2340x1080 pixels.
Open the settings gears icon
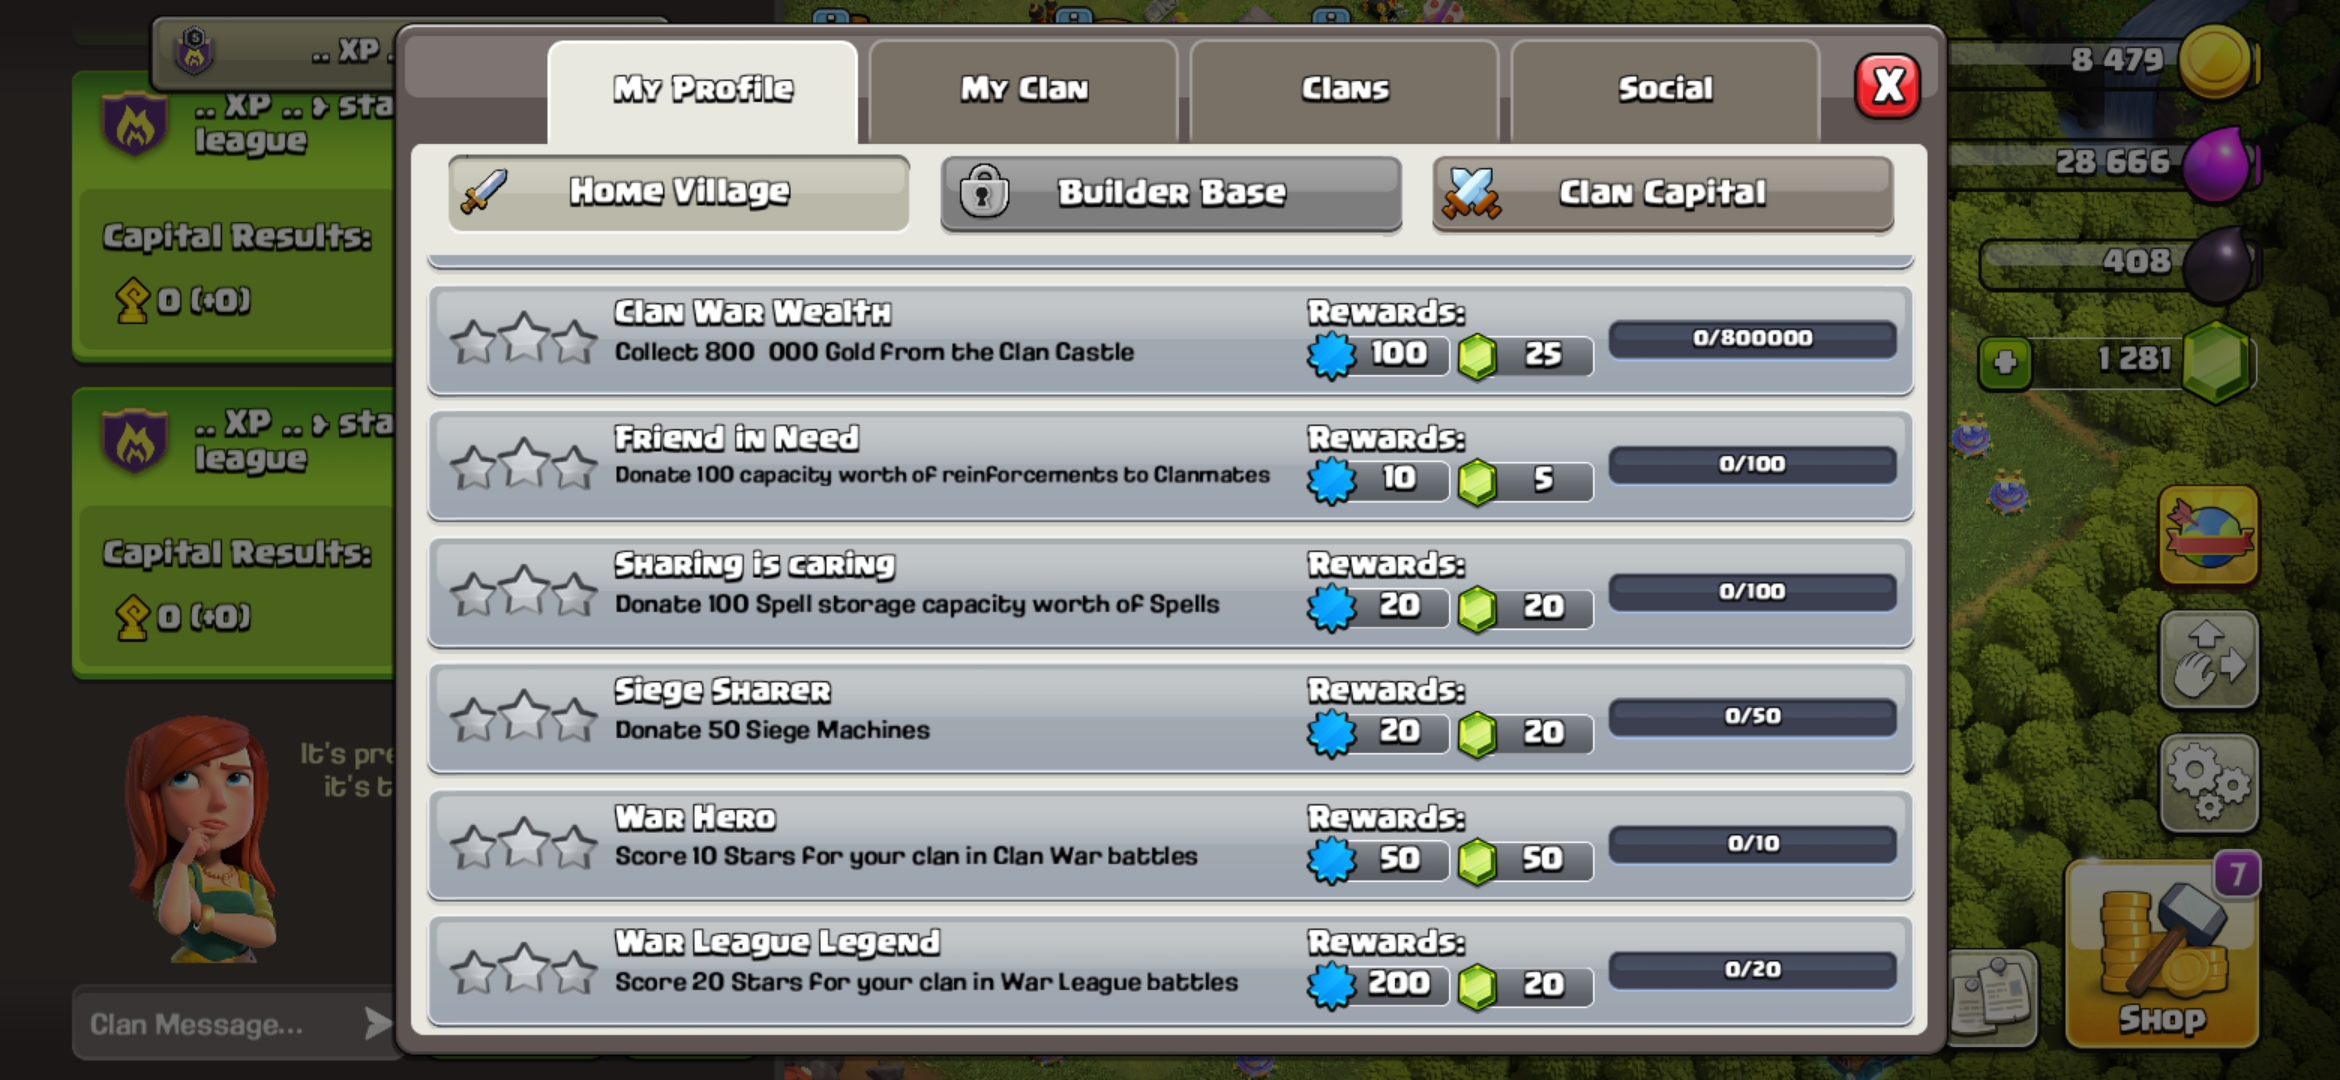(x=2209, y=783)
